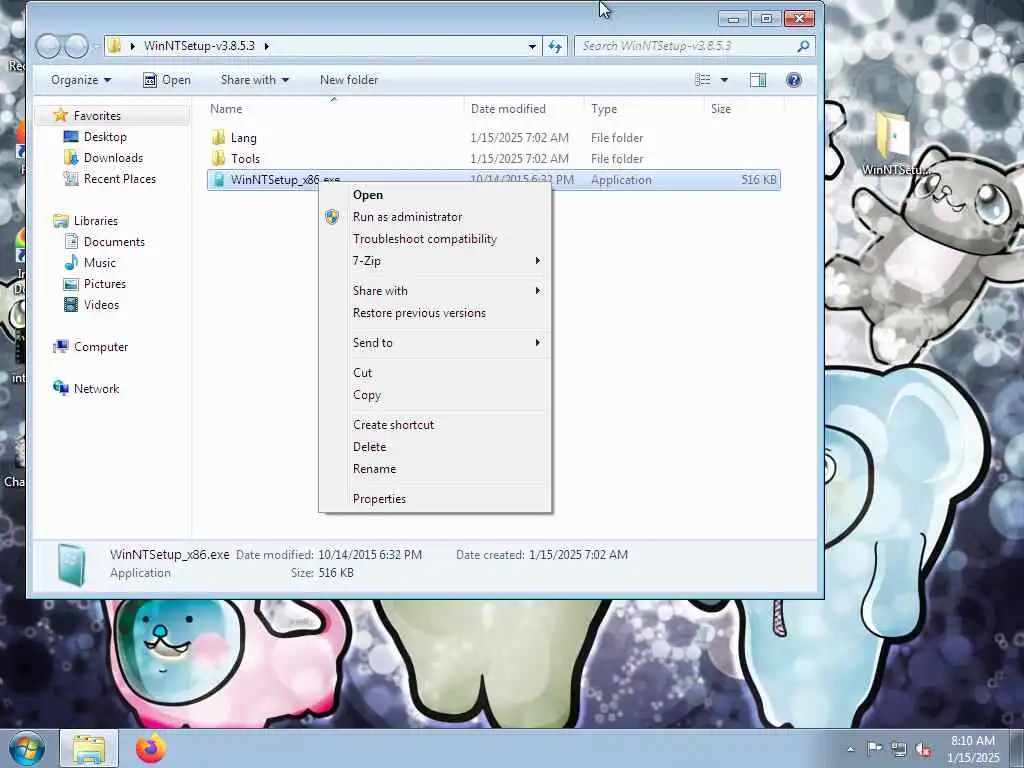Click the New folder button
Image resolution: width=1024 pixels, height=768 pixels.
(x=349, y=80)
